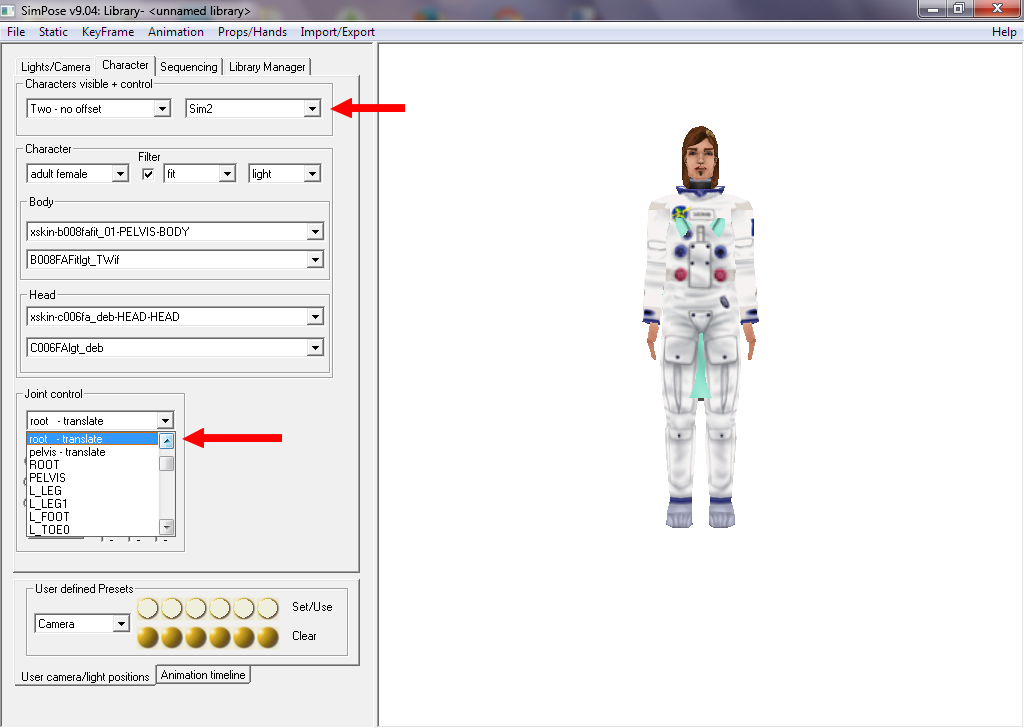Screen dimensions: 1024x728
Task: Expand the Sim2 character control dropdown
Action: [x=312, y=109]
